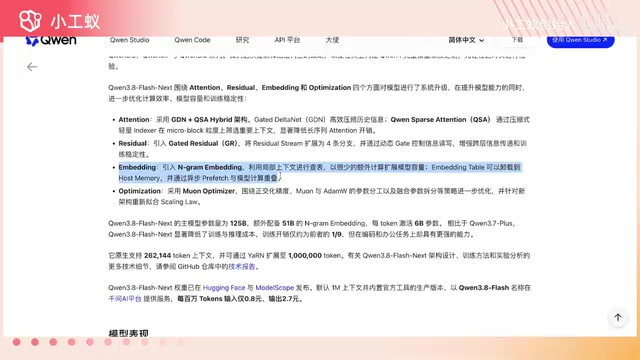The width and height of the screenshot is (640, 360).
Task: Click the bold number '262,144'
Action: click(157, 256)
